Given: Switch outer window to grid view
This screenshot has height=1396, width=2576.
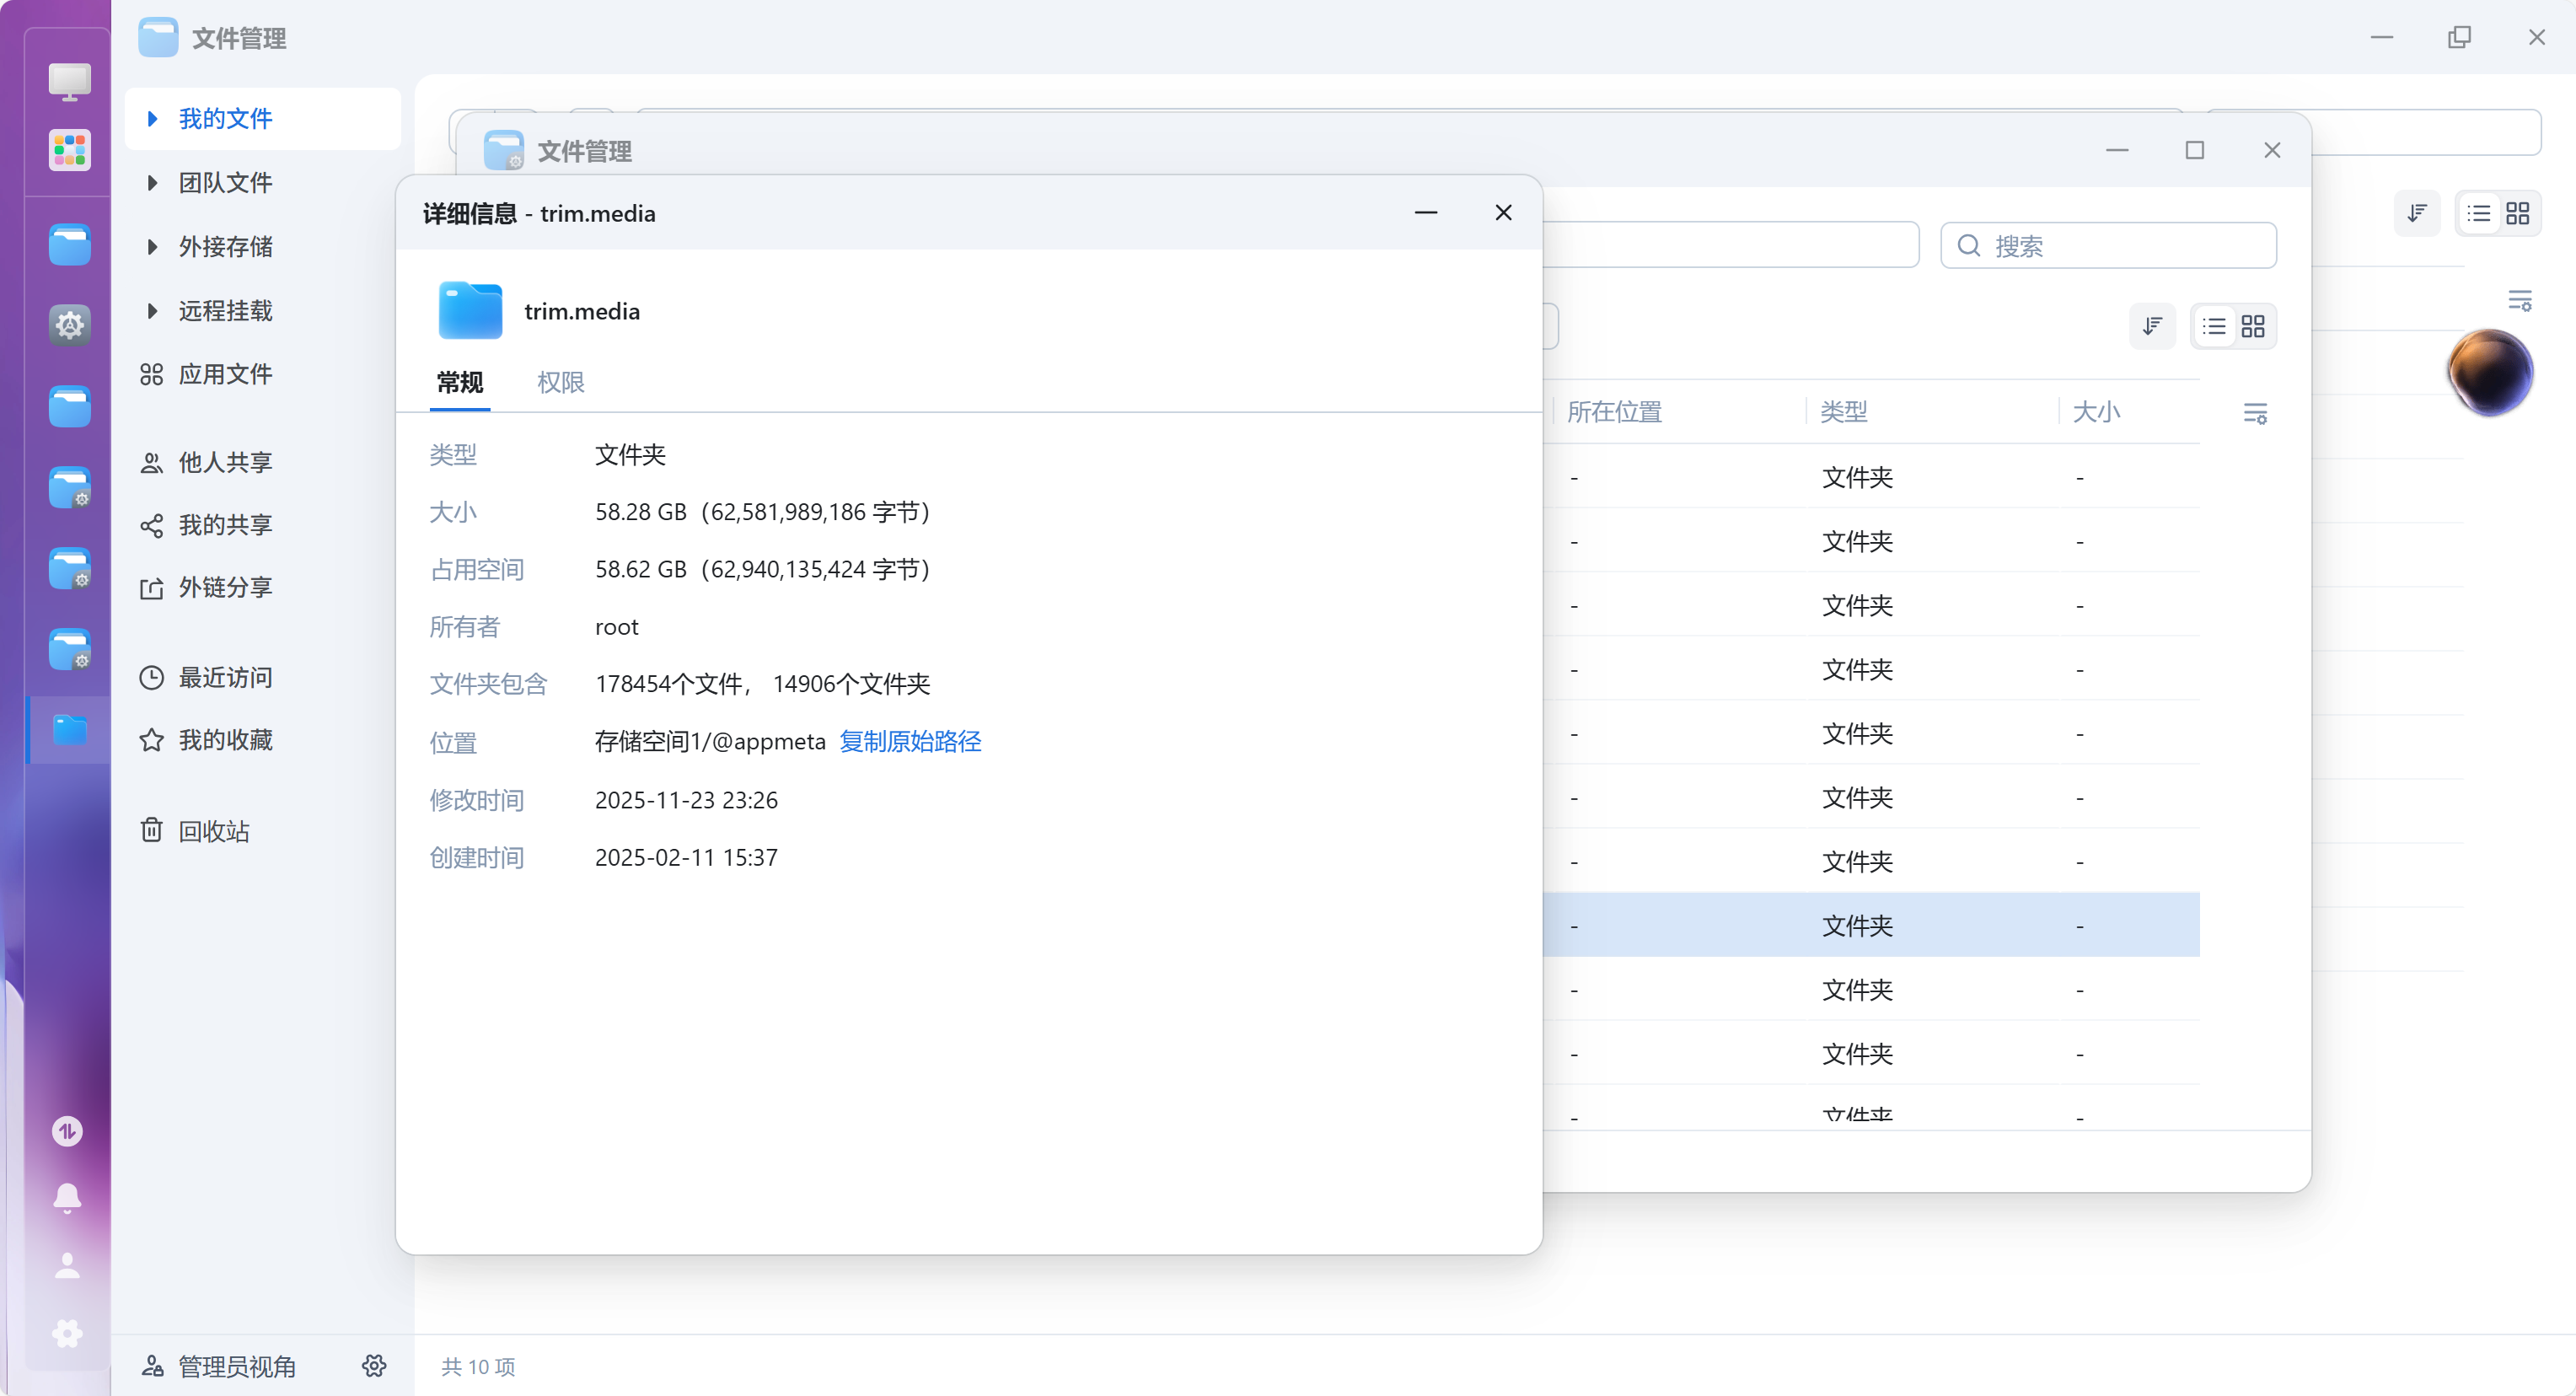Looking at the screenshot, I should click(2517, 213).
